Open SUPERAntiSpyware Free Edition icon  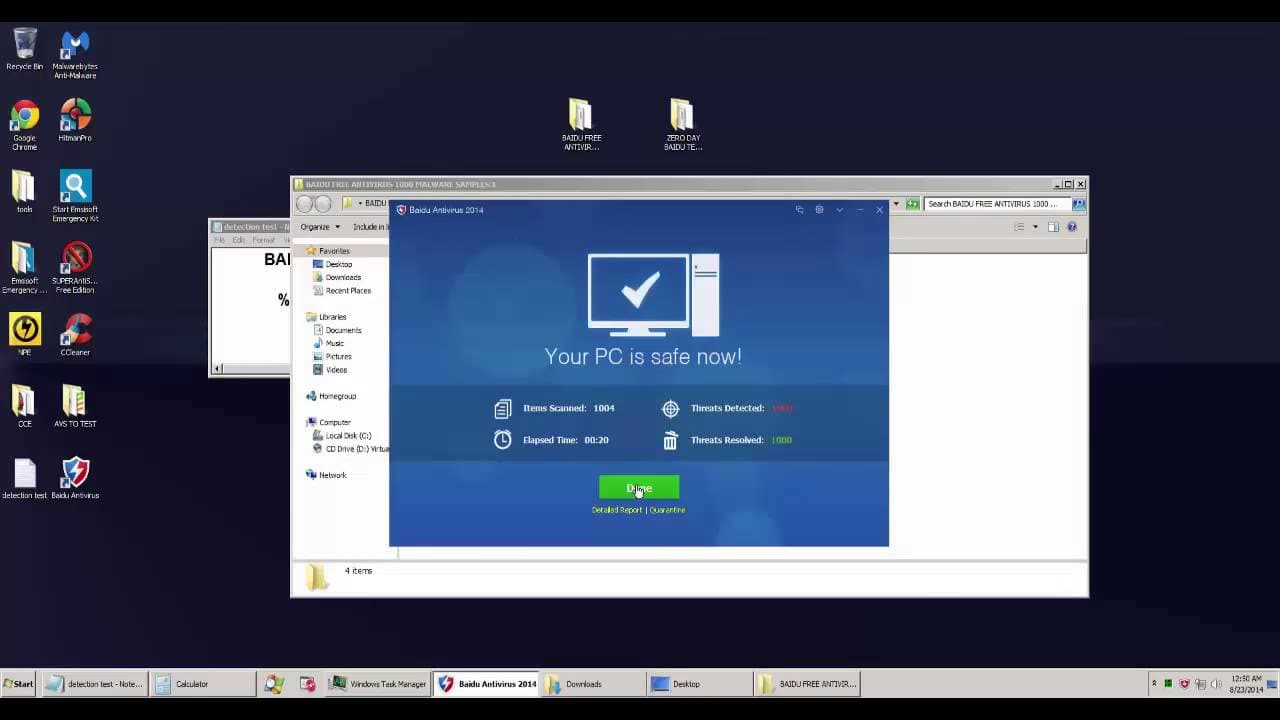pyautogui.click(x=75, y=268)
